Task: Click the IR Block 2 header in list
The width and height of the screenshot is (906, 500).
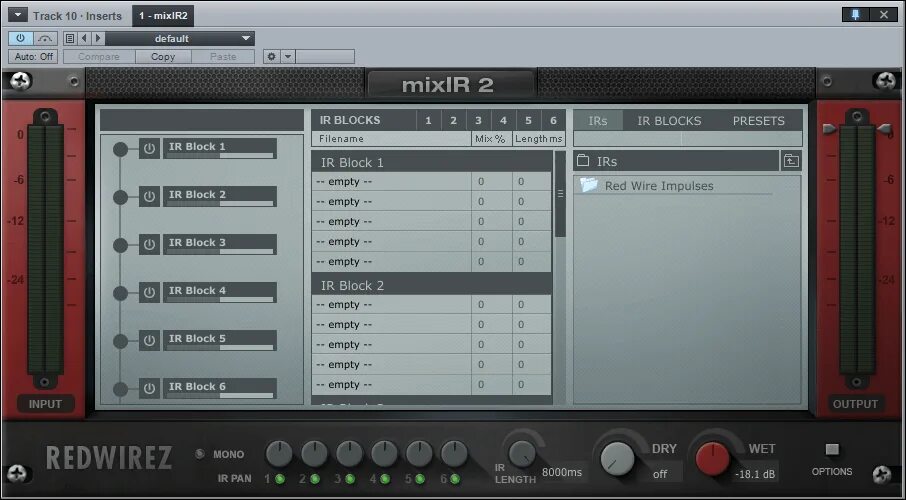Action: click(x=432, y=286)
